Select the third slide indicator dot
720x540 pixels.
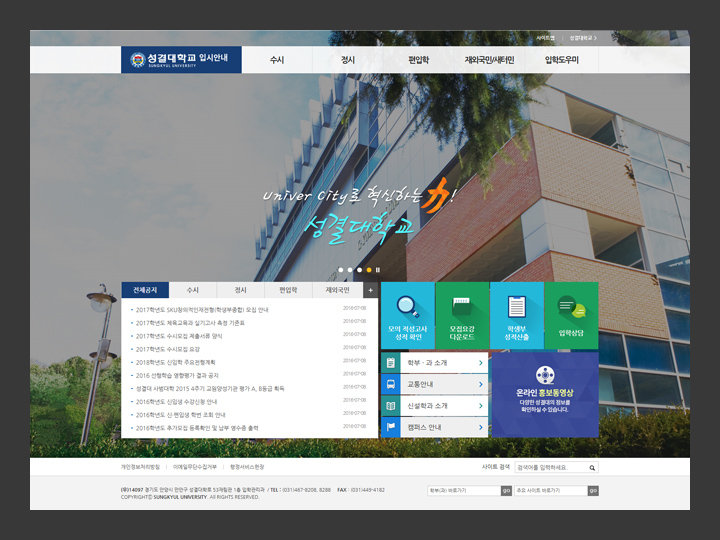360,270
